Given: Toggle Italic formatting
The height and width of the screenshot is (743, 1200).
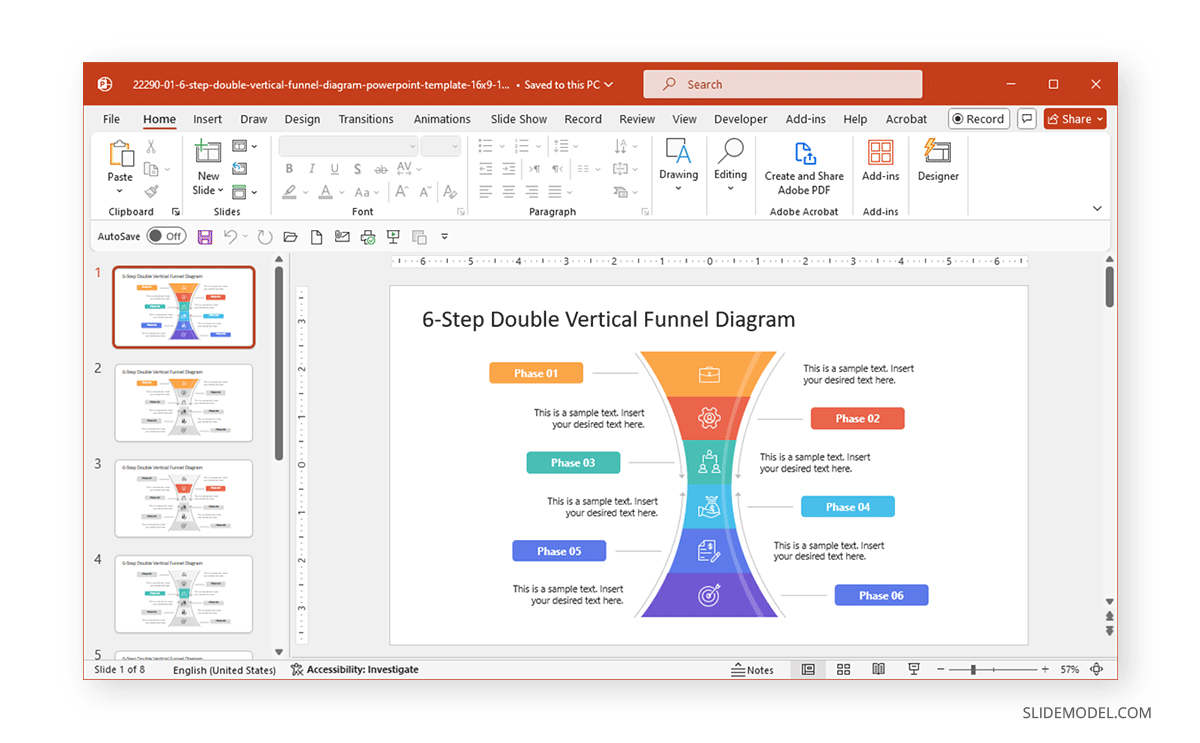Looking at the screenshot, I should [312, 169].
